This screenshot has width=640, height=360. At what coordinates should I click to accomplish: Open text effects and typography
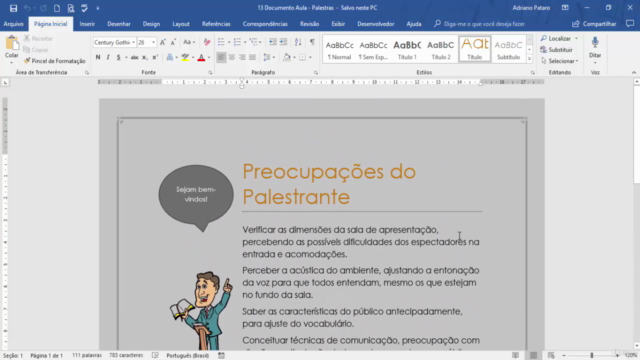(x=170, y=58)
